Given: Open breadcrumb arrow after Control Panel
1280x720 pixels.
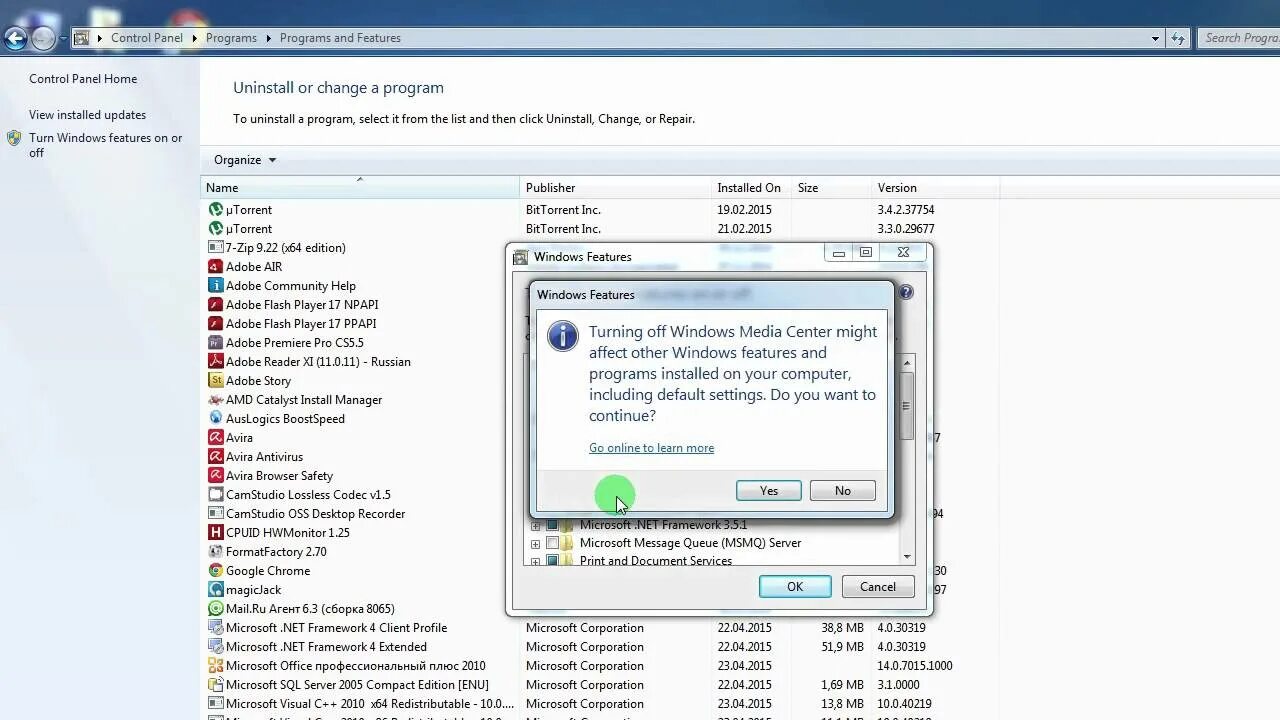Looking at the screenshot, I should [194, 38].
